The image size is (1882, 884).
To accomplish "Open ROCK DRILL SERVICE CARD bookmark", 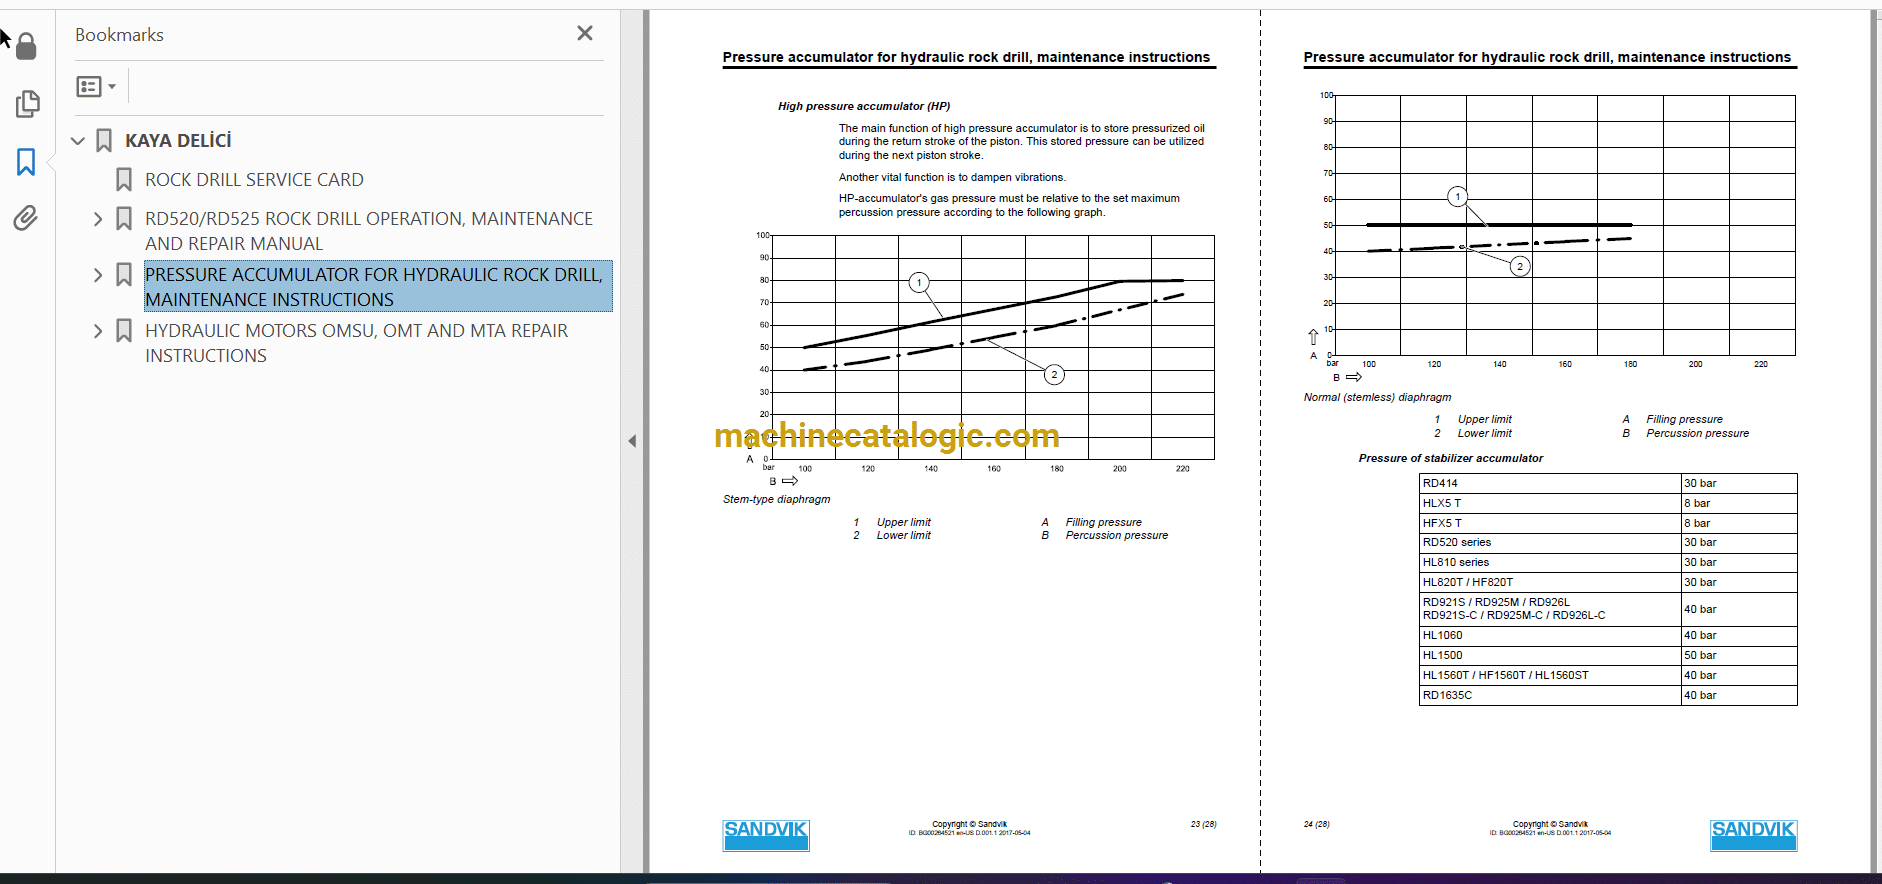I will point(254,180).
